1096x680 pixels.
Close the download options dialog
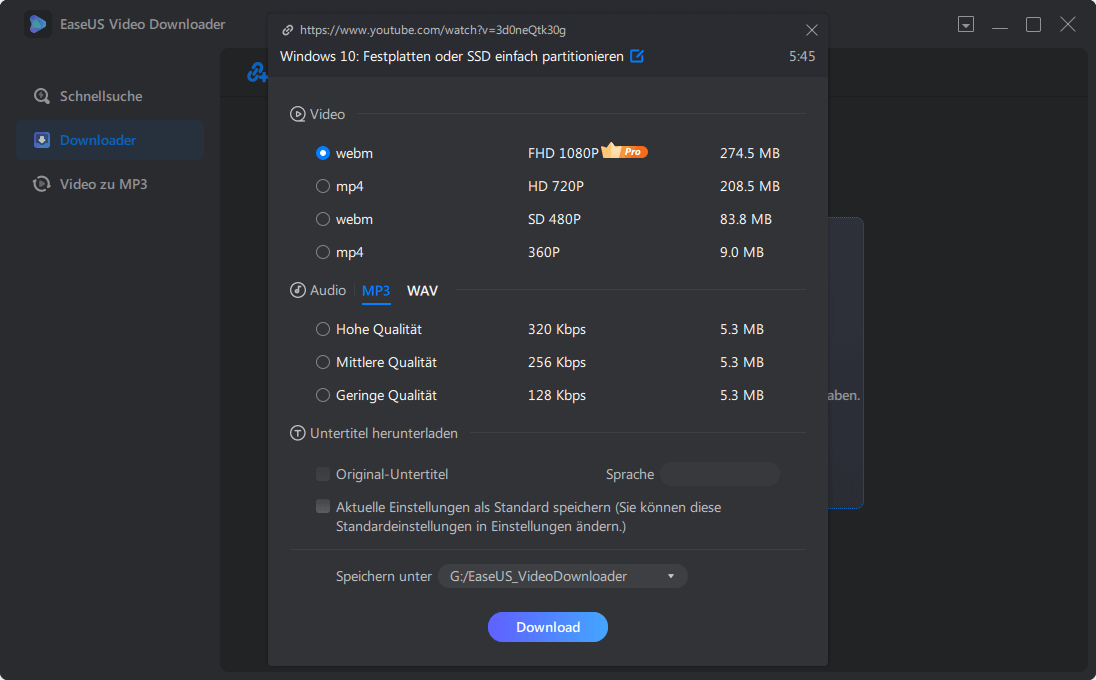tap(812, 30)
